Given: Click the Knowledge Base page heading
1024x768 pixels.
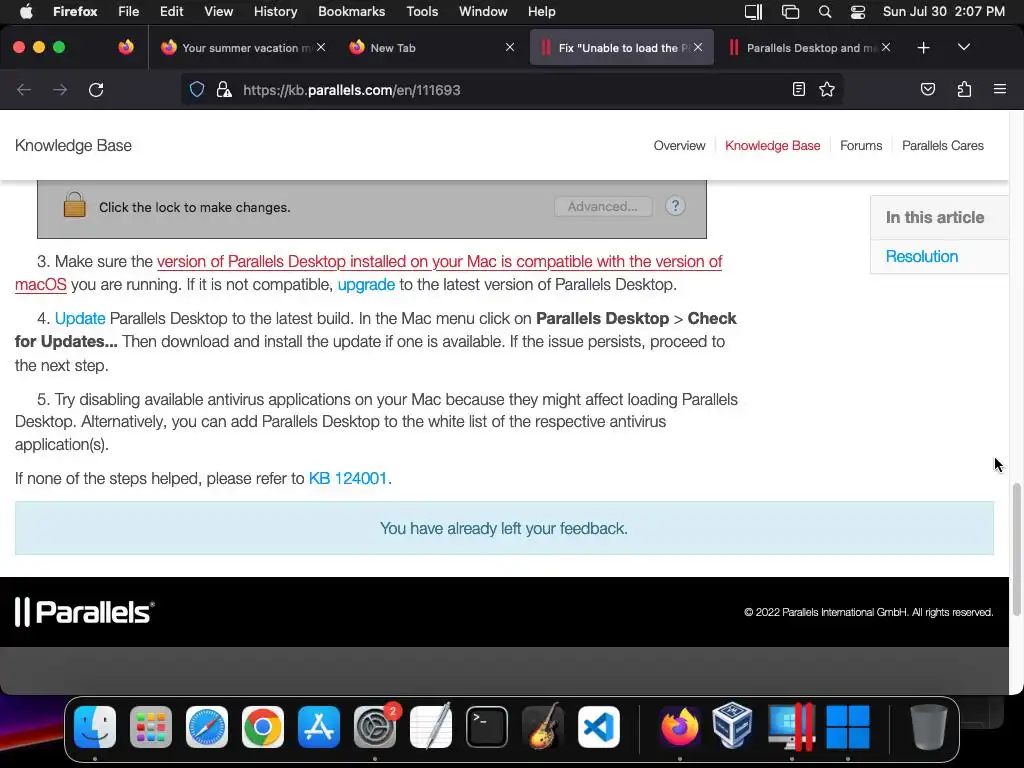Looking at the screenshot, I should coord(73,146).
